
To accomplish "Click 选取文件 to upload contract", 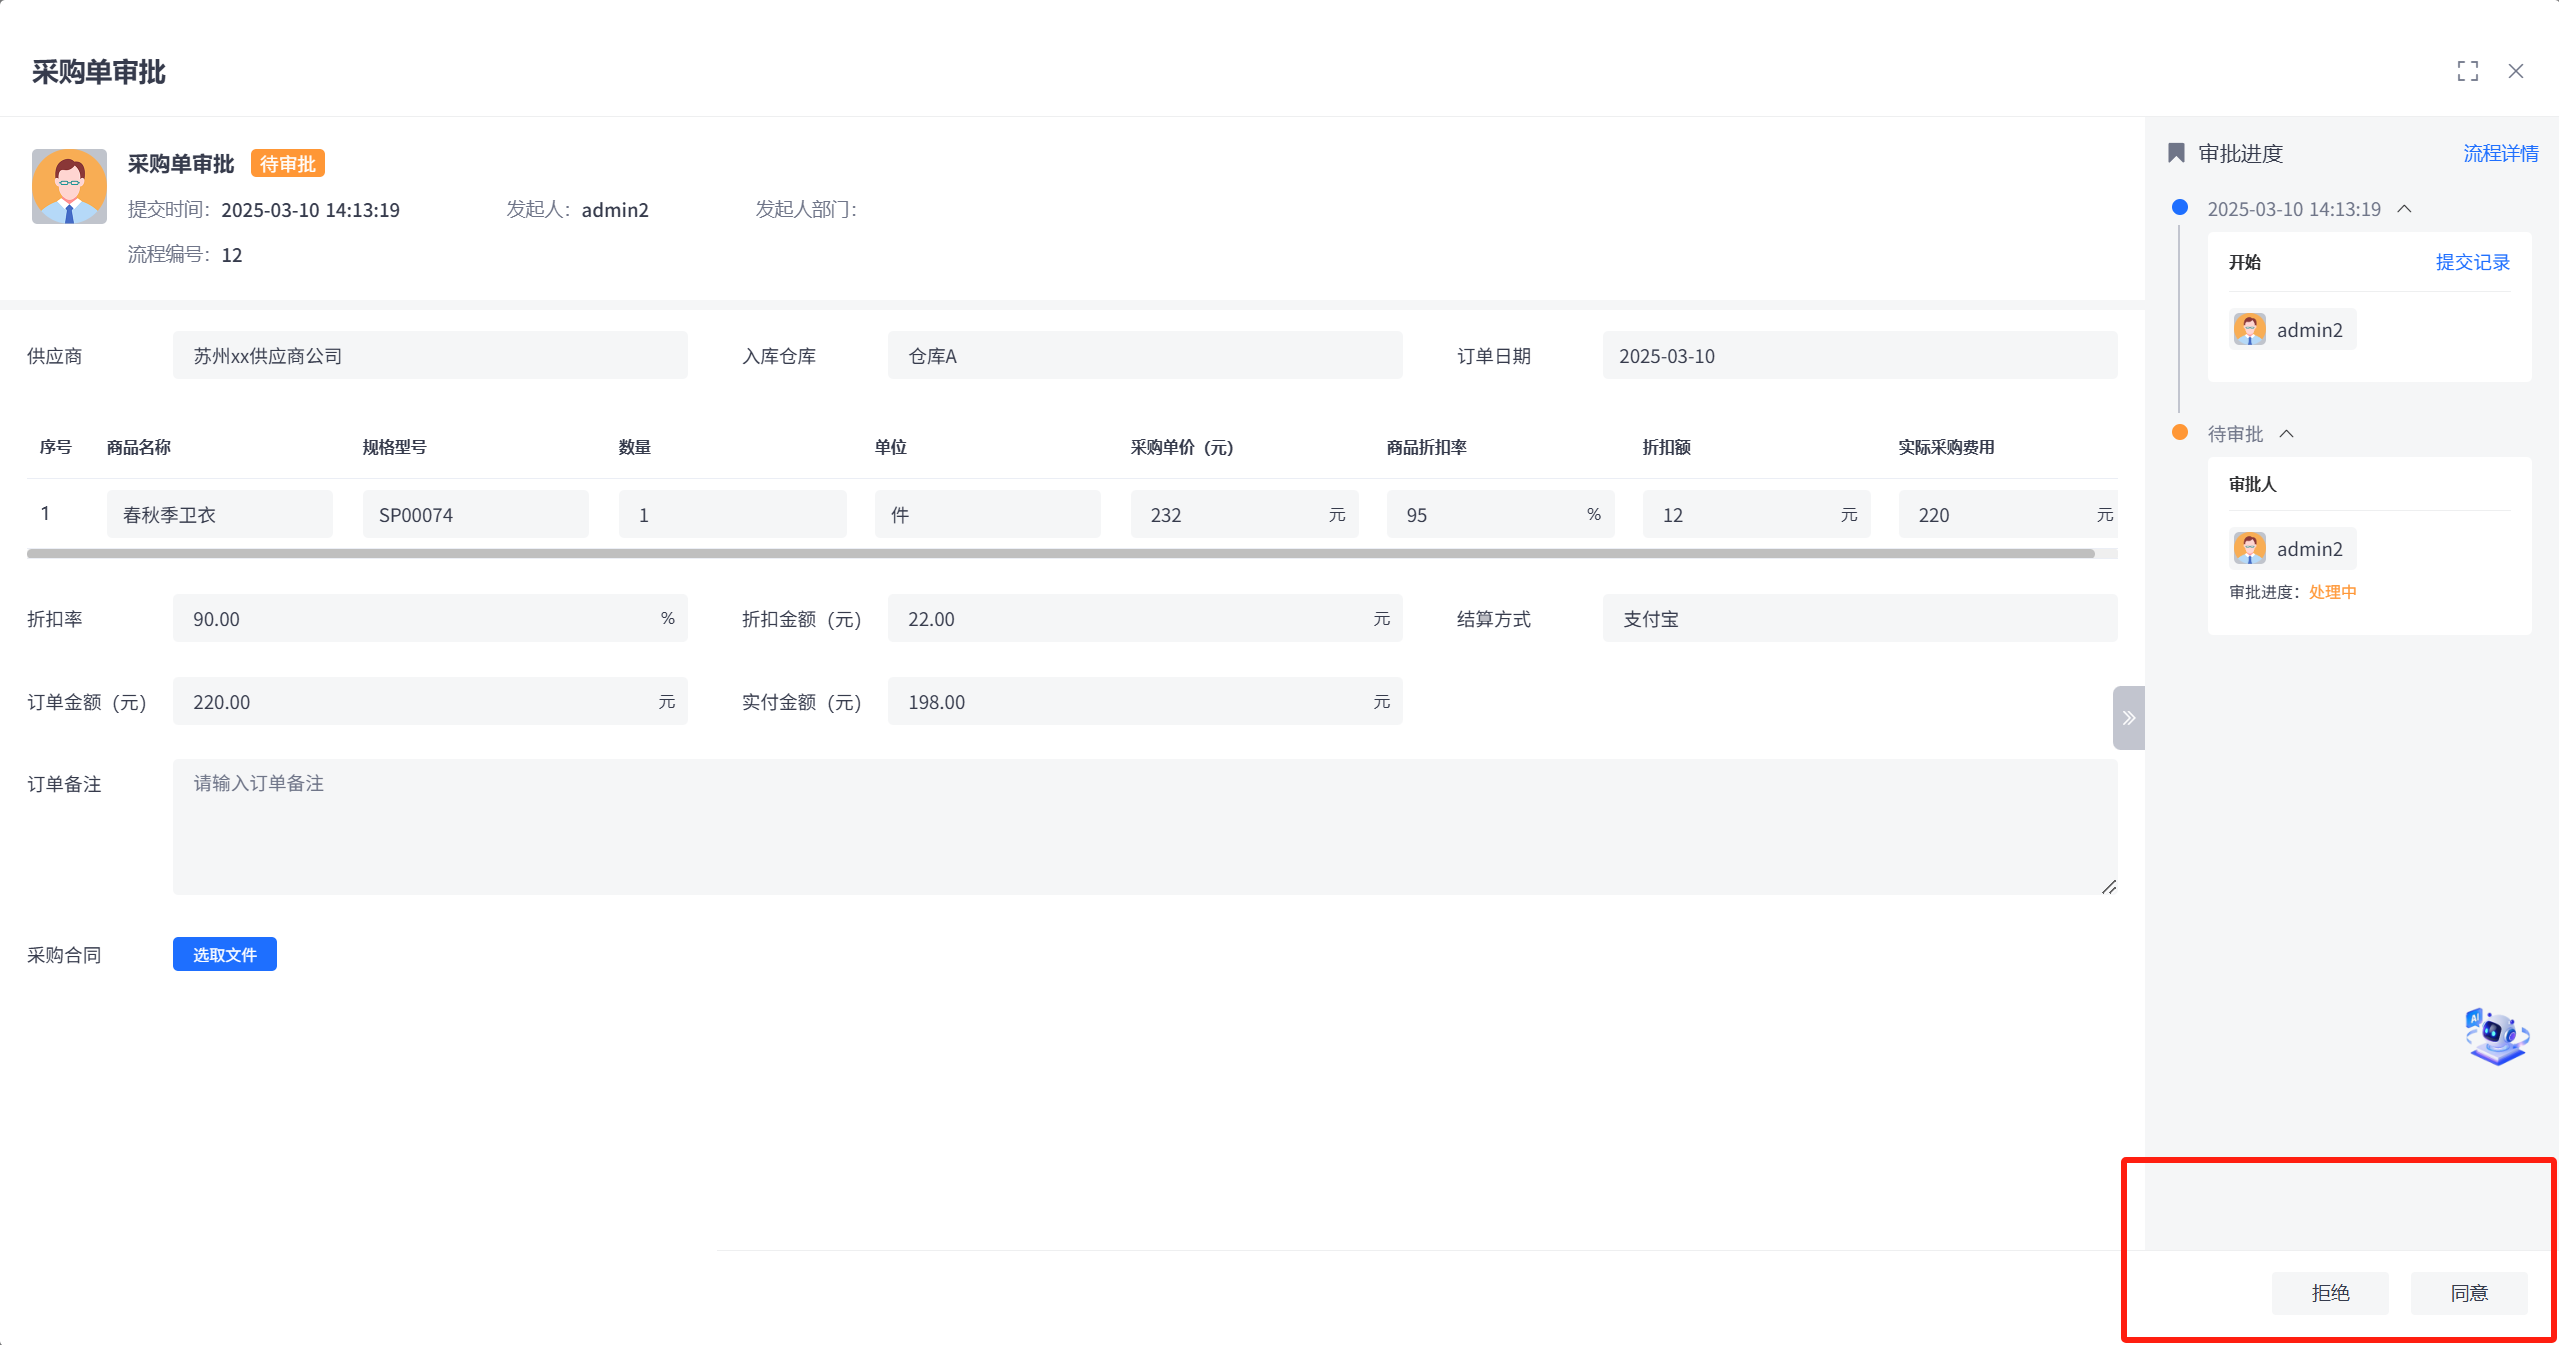I will pyautogui.click(x=224, y=954).
